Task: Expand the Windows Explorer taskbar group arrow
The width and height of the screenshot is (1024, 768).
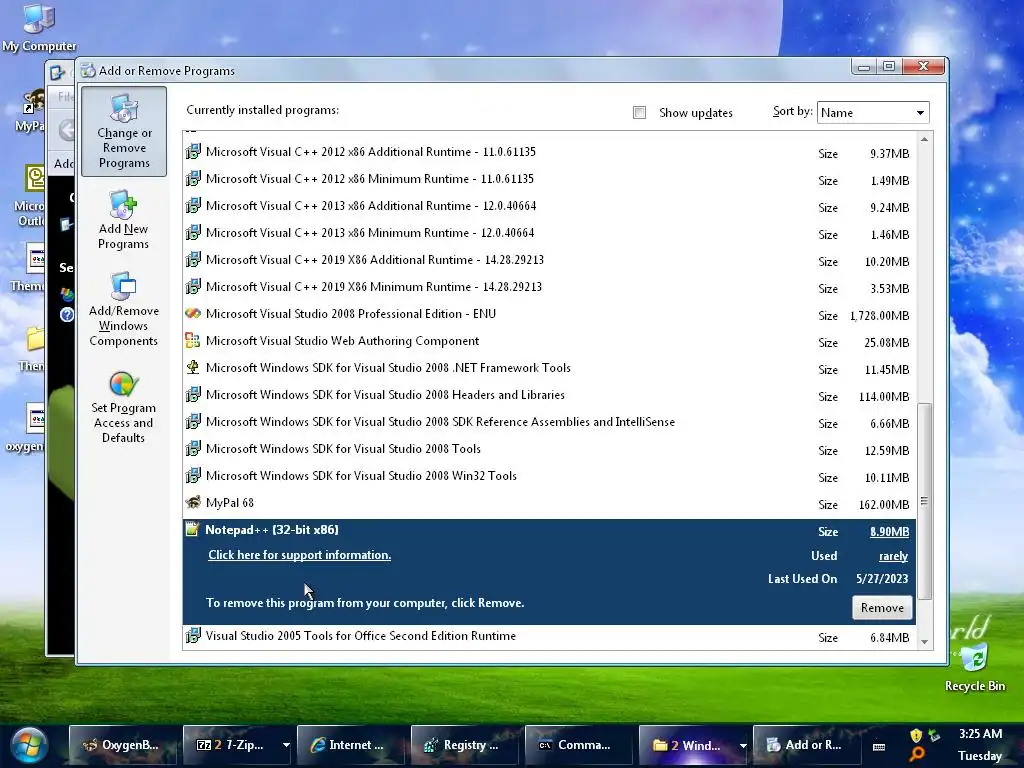Action: [743, 745]
